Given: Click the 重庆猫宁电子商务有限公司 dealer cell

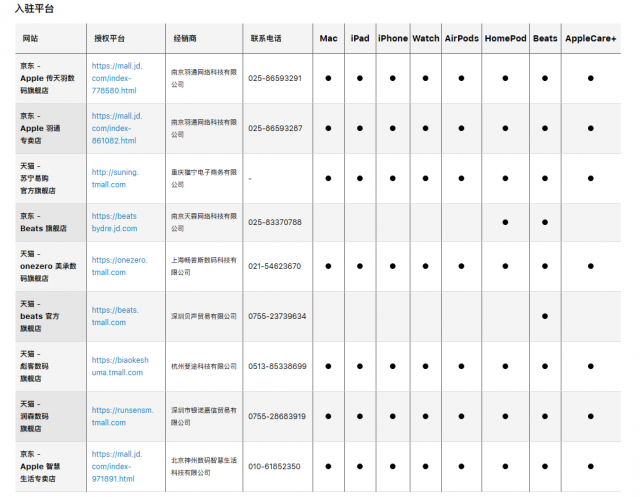Looking at the screenshot, I should pos(204,178).
